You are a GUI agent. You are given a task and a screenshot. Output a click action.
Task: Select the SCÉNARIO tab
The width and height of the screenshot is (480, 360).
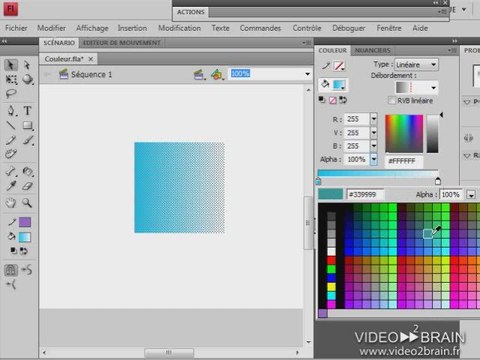pyautogui.click(x=59, y=43)
